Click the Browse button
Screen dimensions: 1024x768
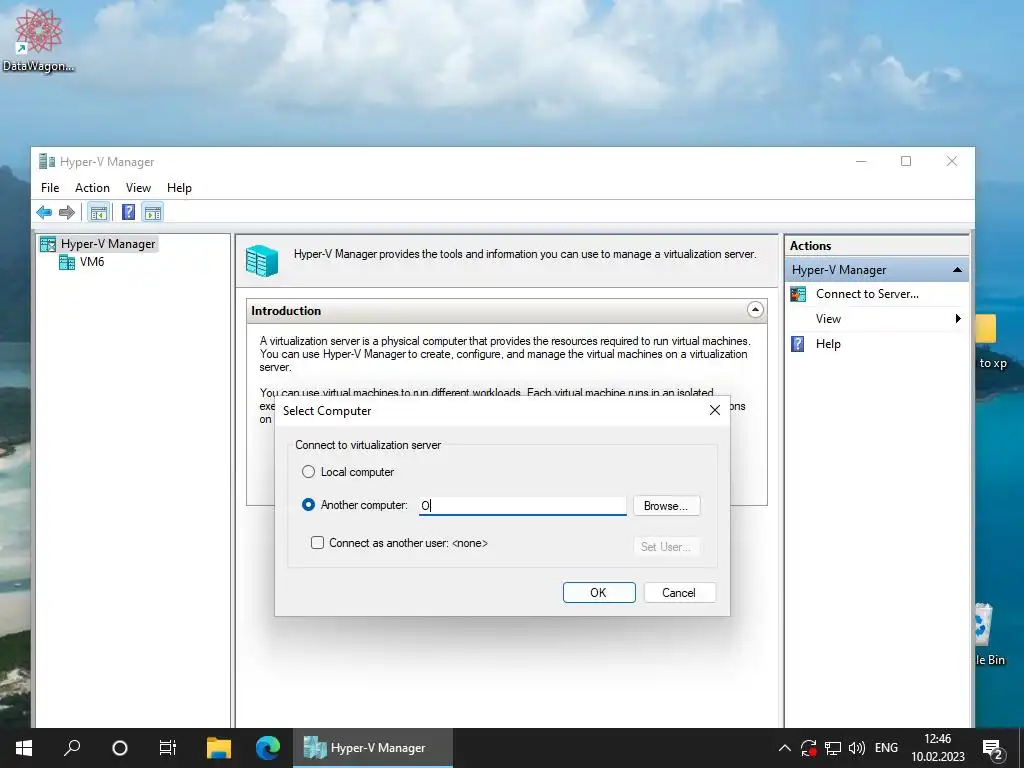(x=666, y=505)
